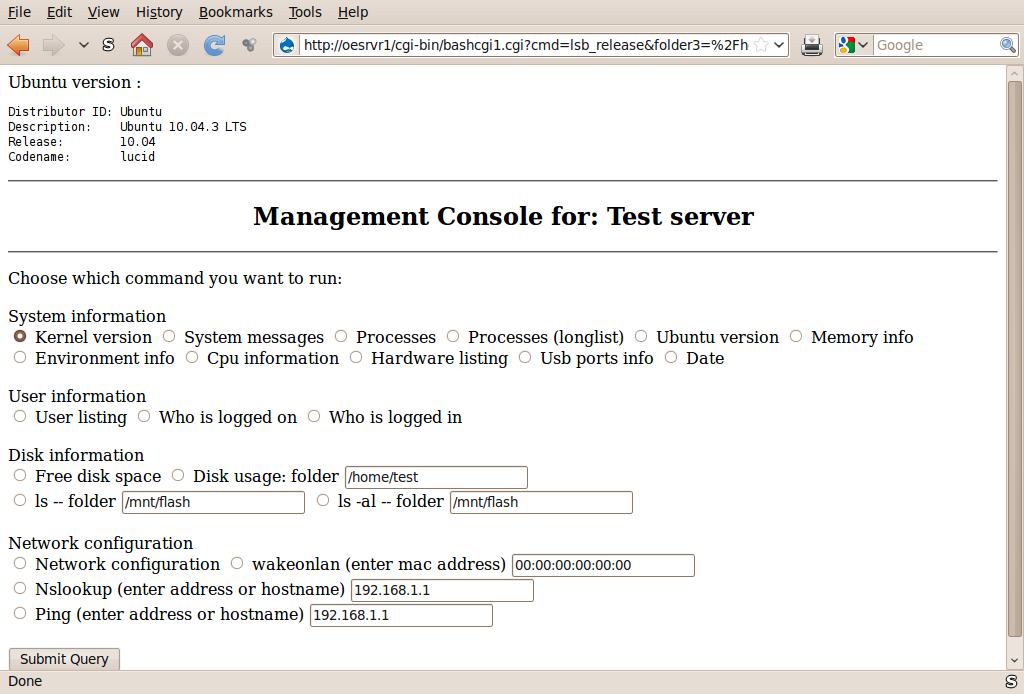Image resolution: width=1024 pixels, height=694 pixels.
Task: Open the back/forward history dropdown arrow
Action: pos(84,45)
